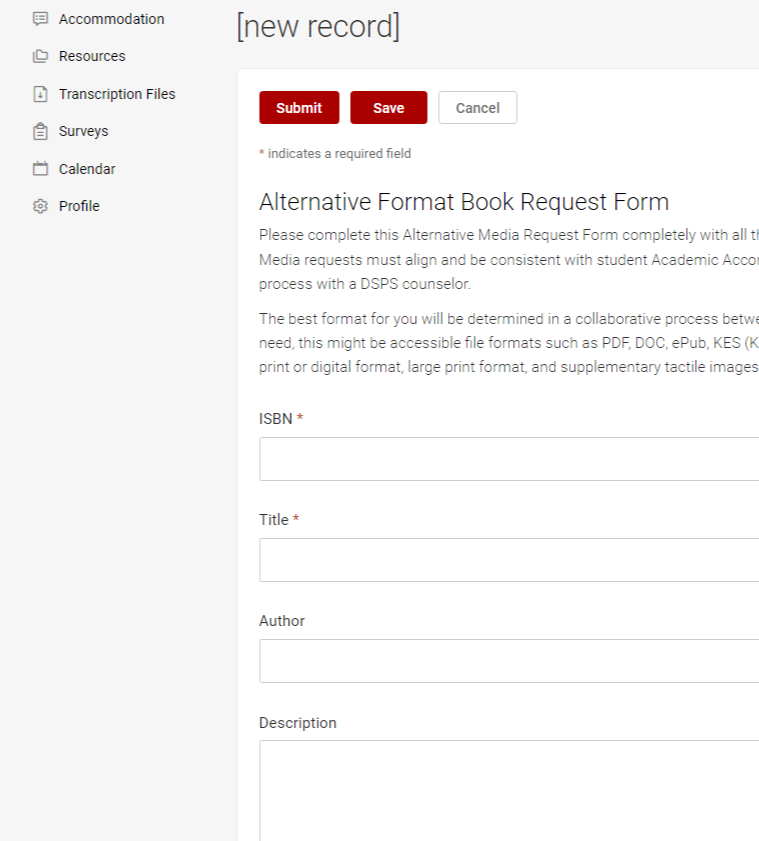Cancel the new record
Viewport: 759px width, 841px height.
pyautogui.click(x=478, y=108)
